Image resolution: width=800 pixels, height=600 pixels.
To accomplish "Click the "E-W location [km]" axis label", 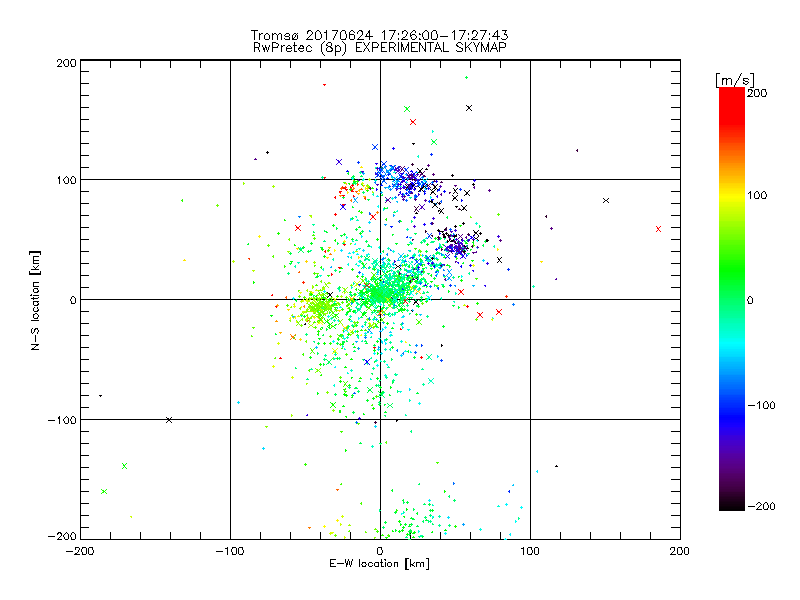I will point(379,564).
